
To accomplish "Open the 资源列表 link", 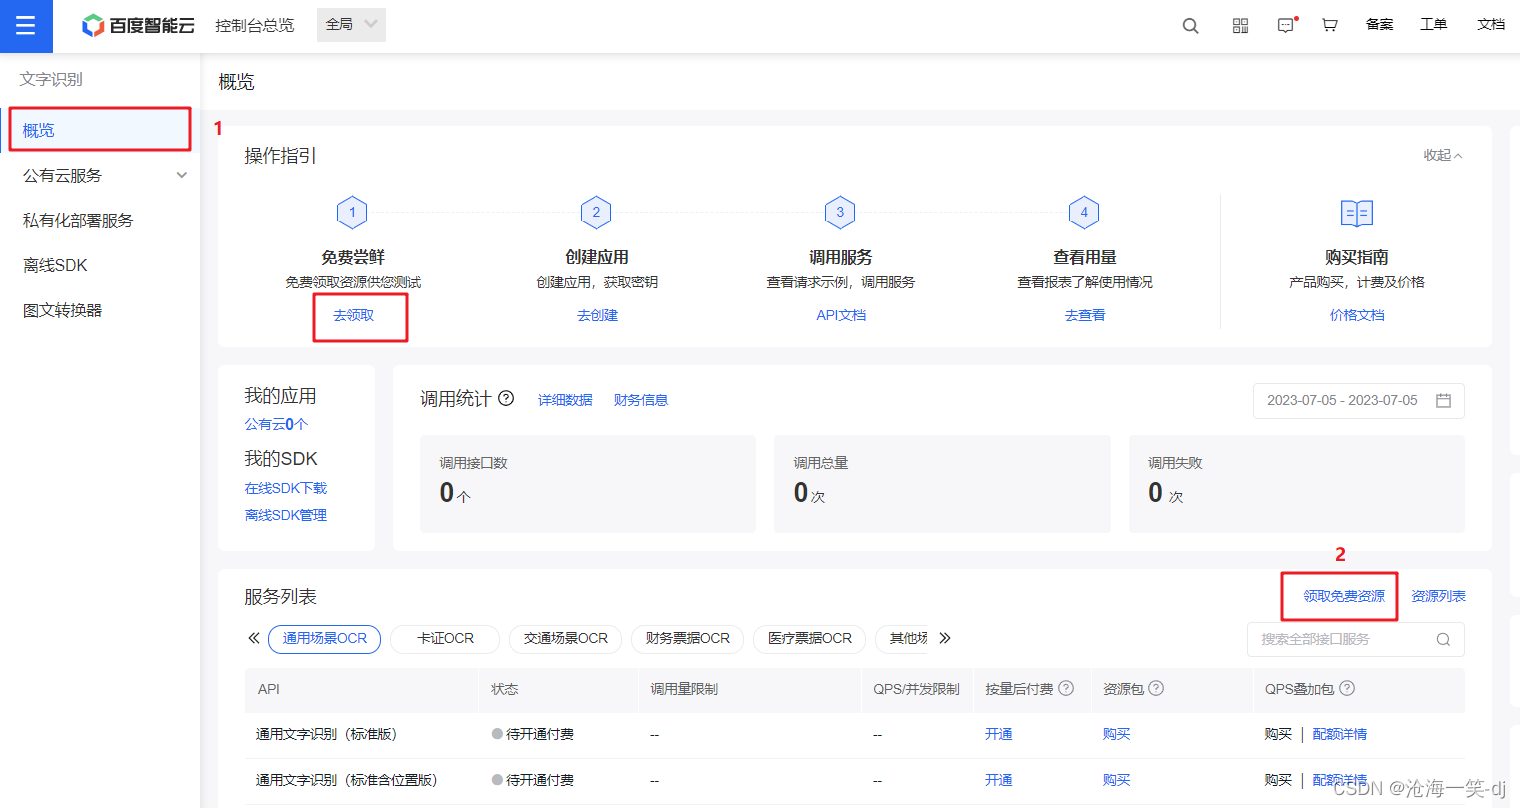I will tap(1438, 596).
